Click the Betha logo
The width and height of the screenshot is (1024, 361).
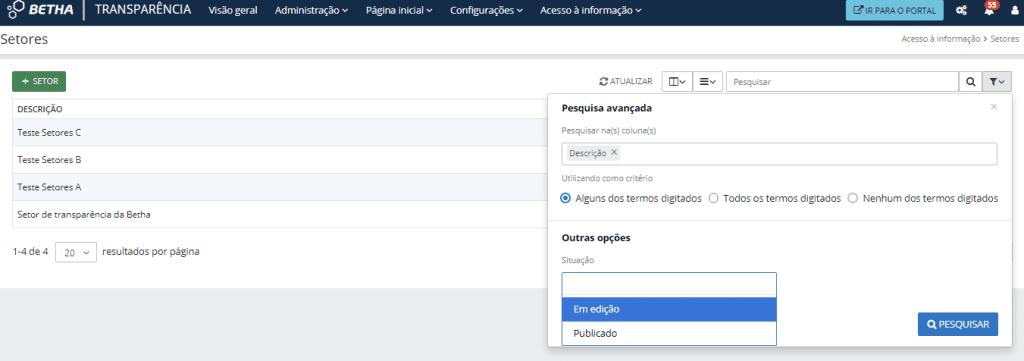pyautogui.click(x=40, y=10)
